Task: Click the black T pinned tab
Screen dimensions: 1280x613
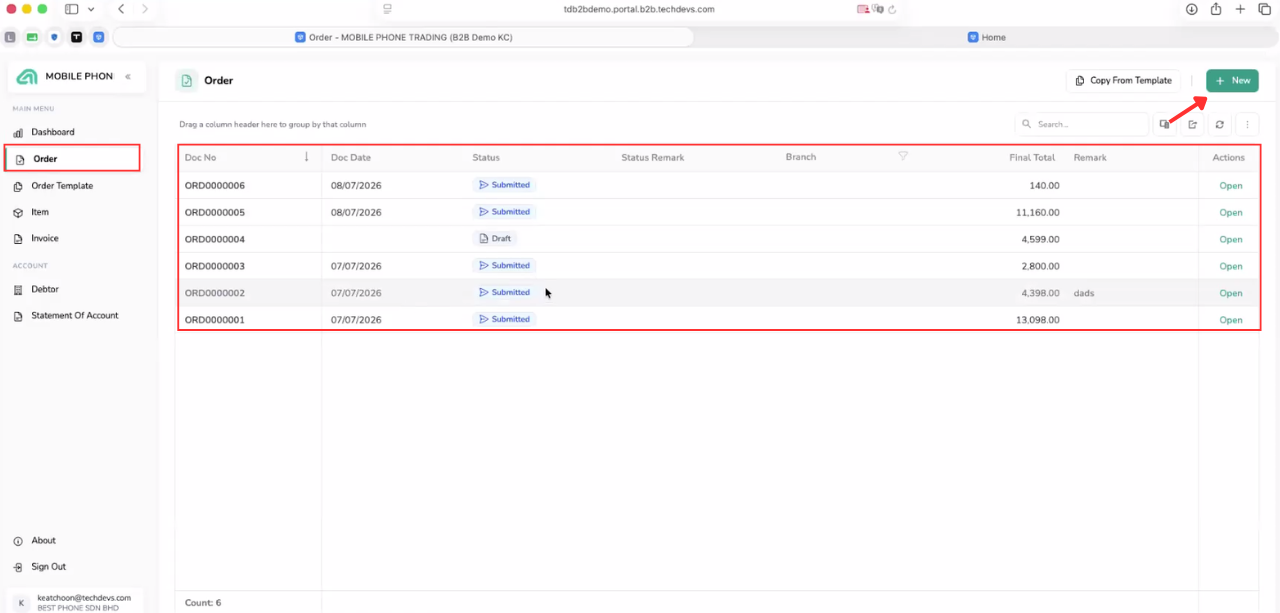Action: (x=76, y=37)
